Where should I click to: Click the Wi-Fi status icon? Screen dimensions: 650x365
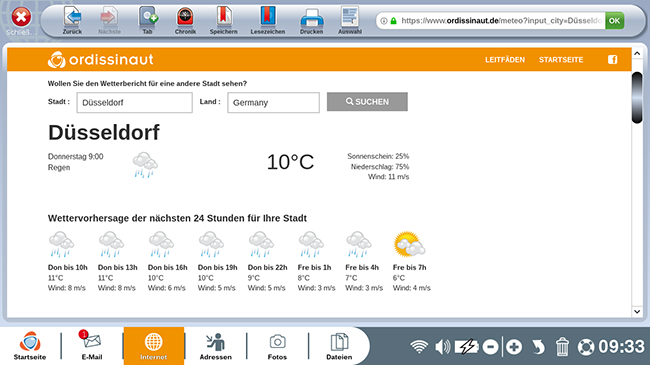pyautogui.click(x=419, y=347)
